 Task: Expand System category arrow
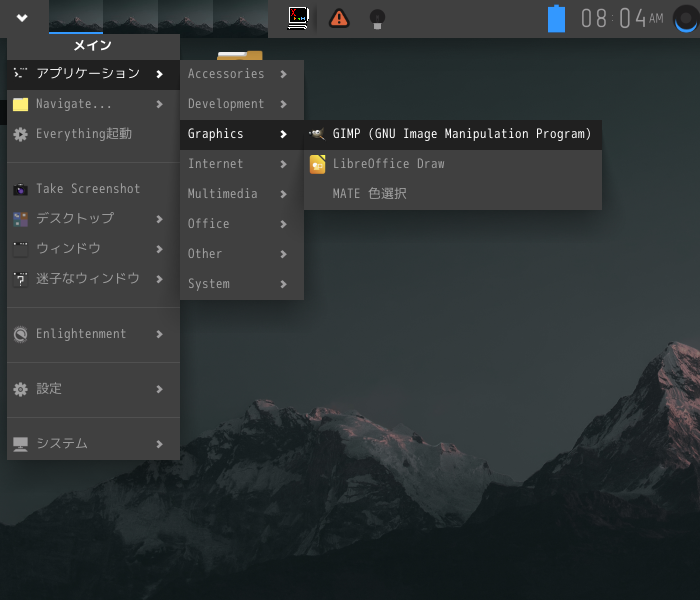coord(283,284)
